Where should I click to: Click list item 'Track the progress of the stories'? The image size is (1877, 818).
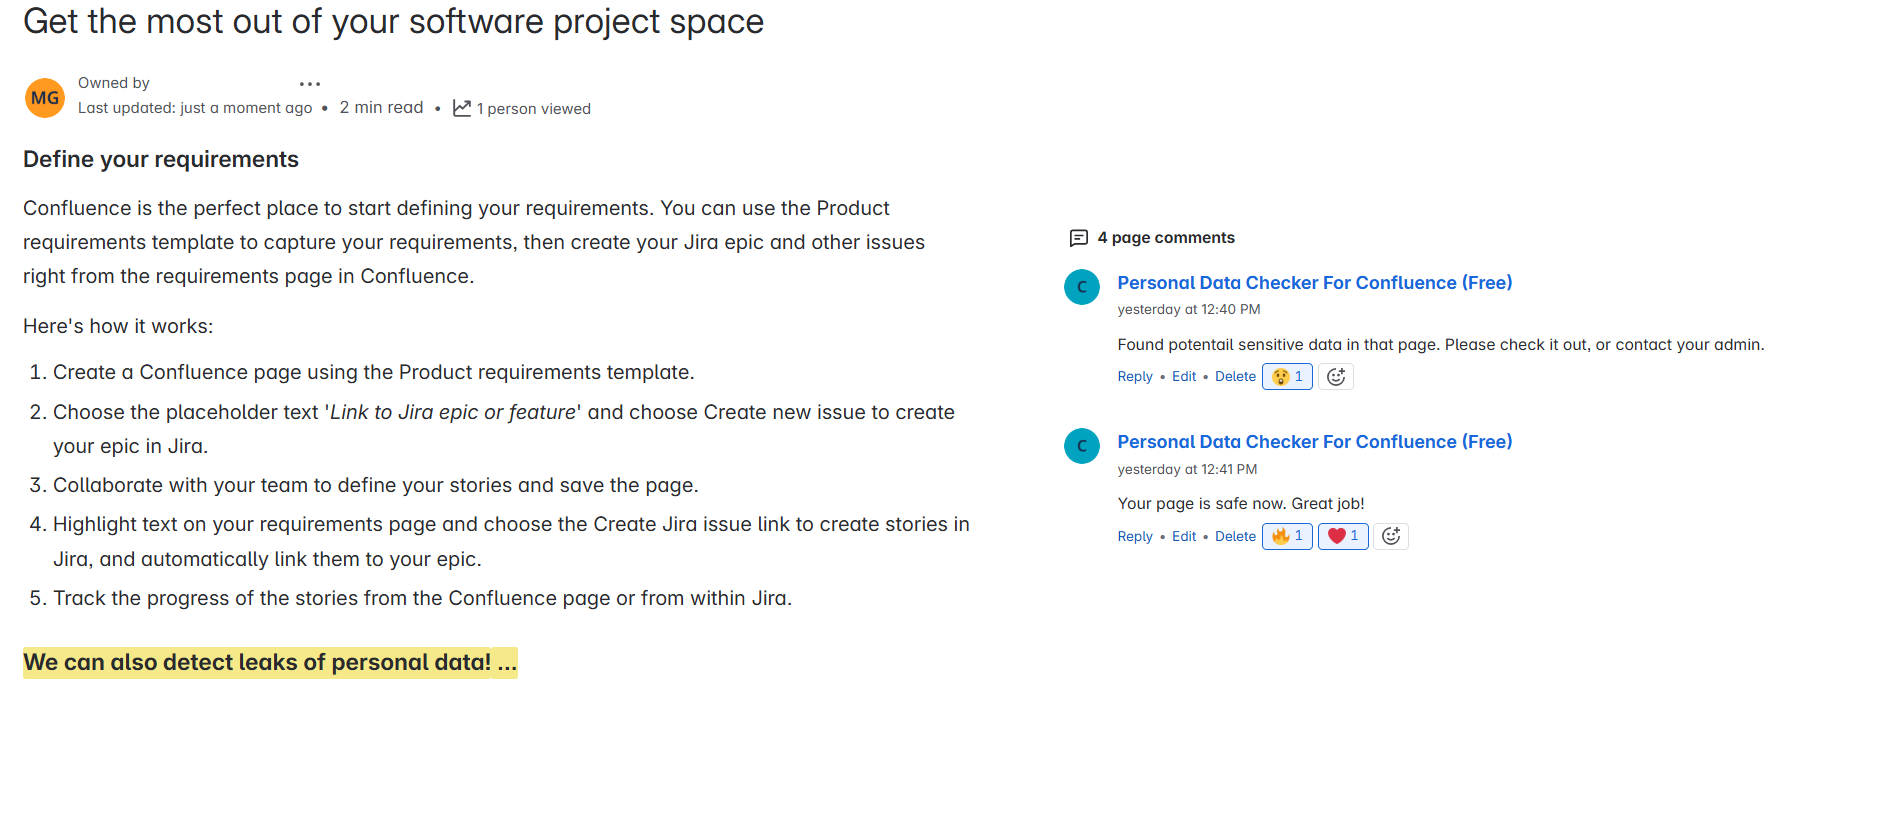click(422, 599)
